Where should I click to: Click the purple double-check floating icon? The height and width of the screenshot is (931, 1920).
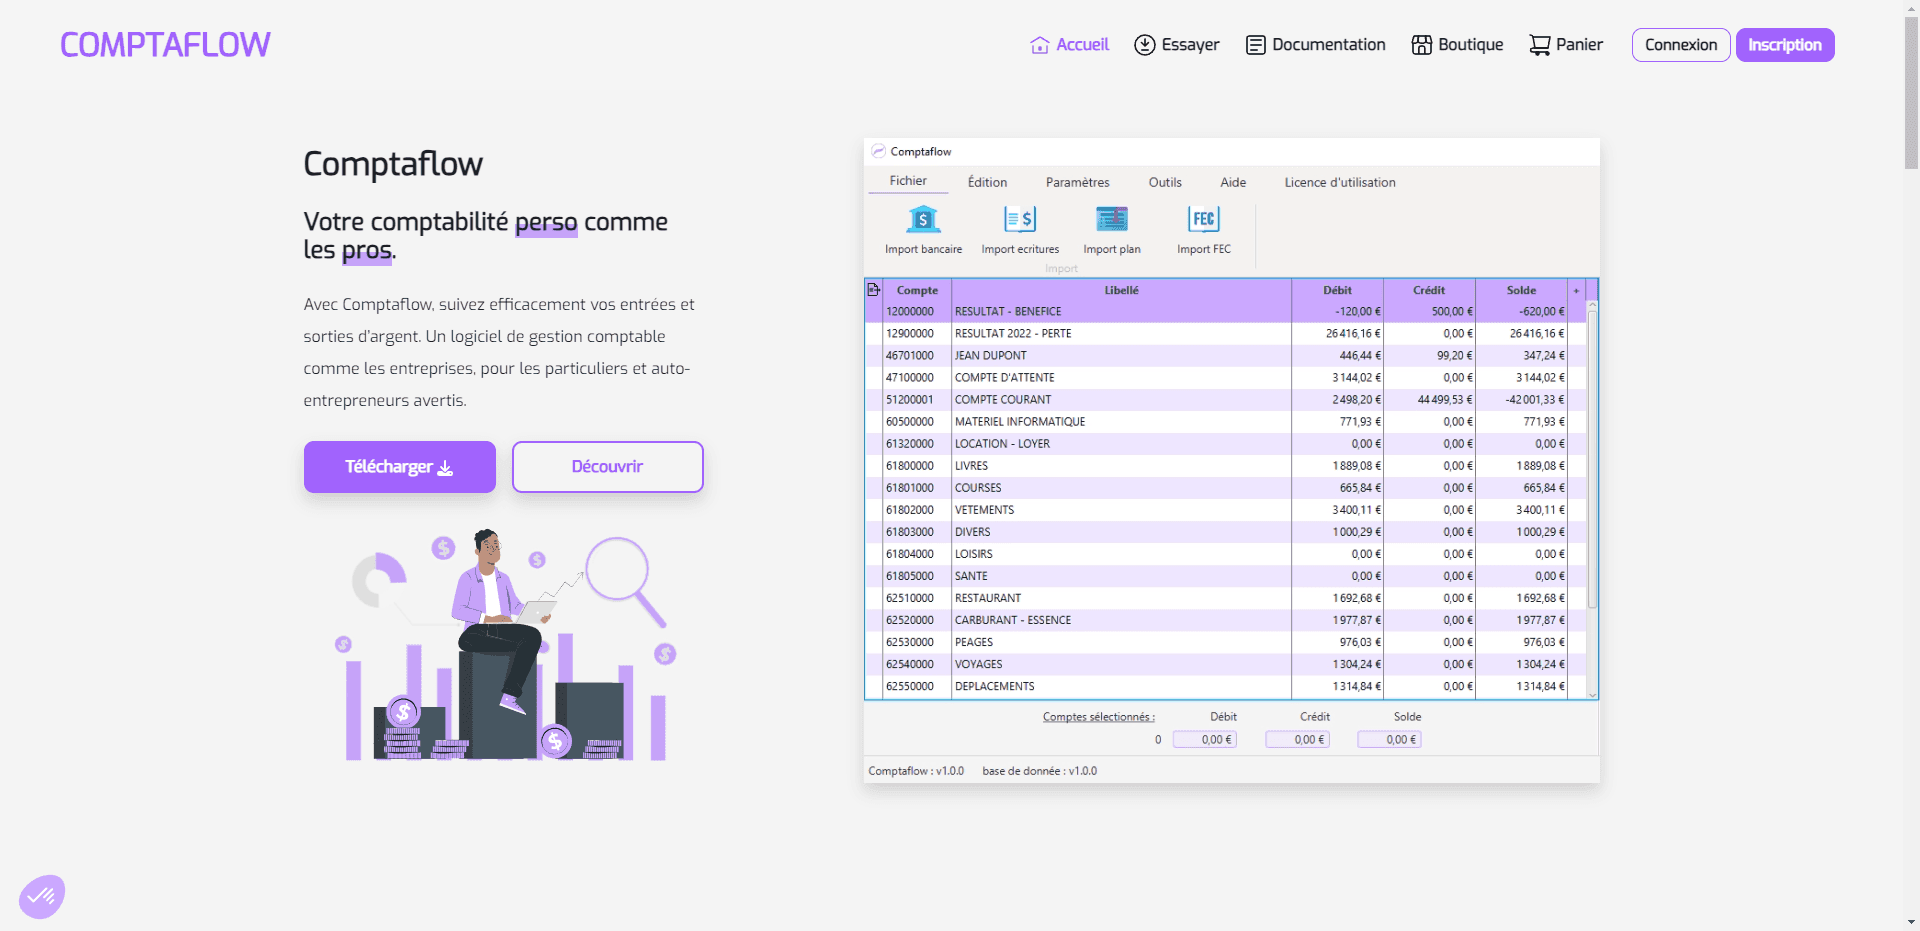[x=42, y=897]
